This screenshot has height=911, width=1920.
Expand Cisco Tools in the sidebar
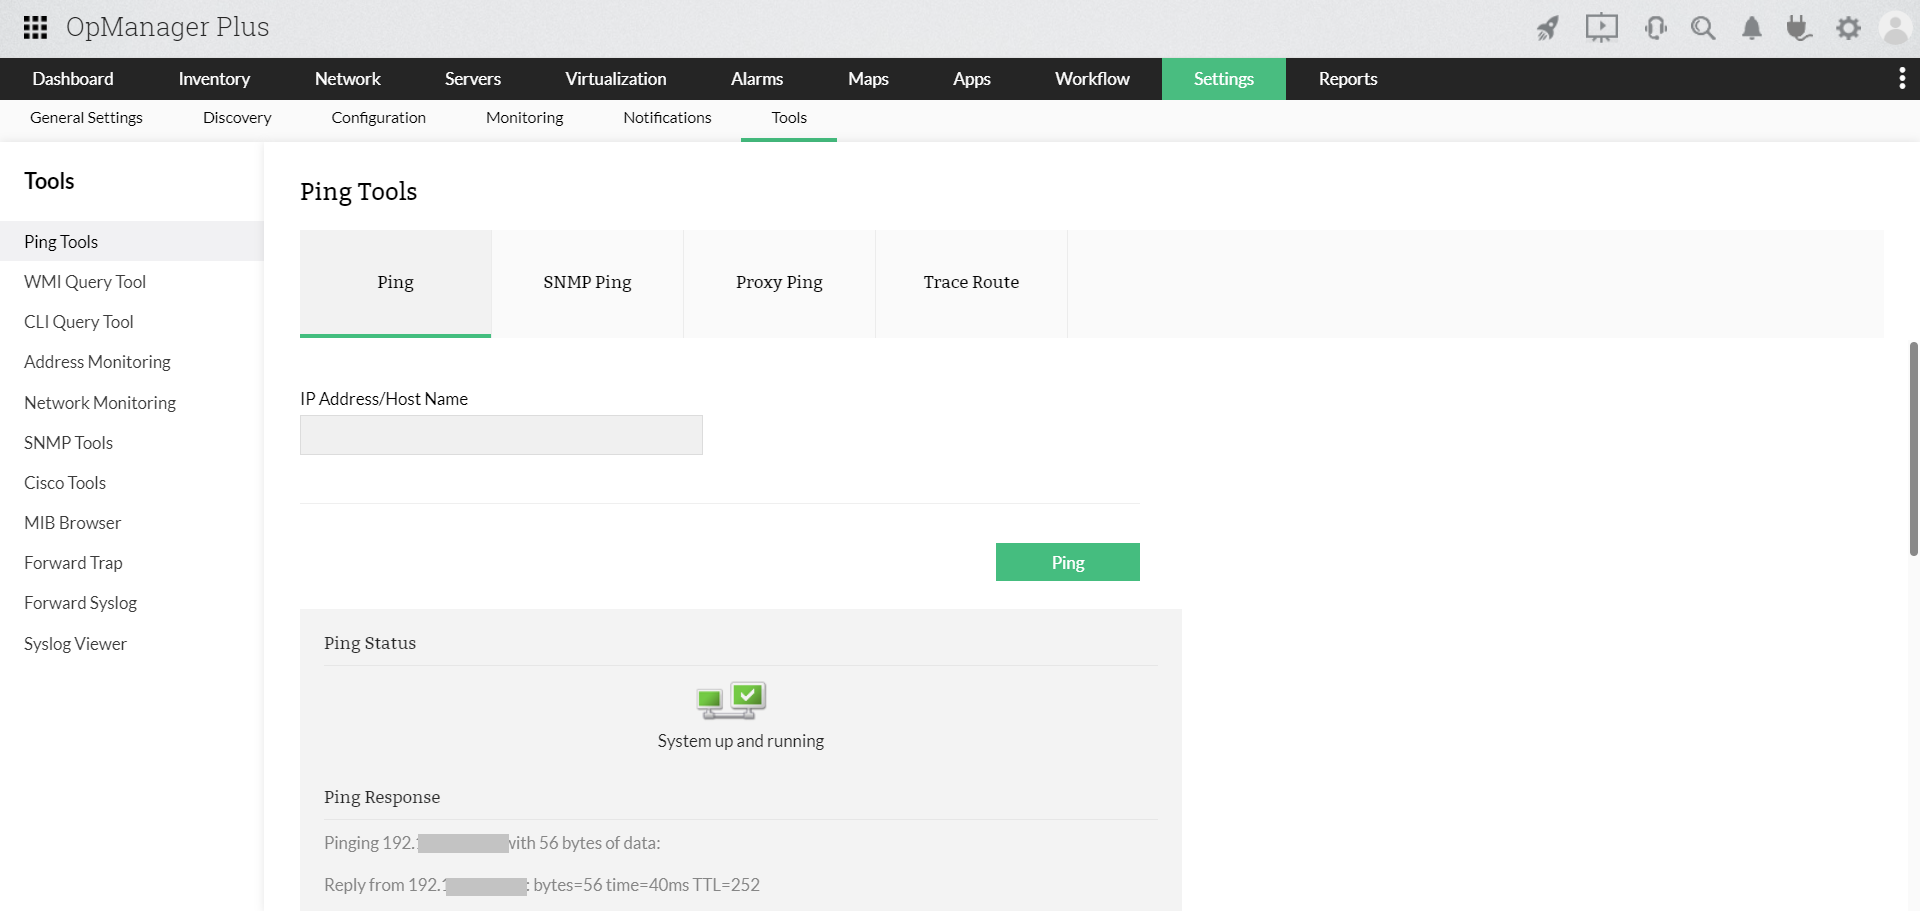(x=64, y=482)
